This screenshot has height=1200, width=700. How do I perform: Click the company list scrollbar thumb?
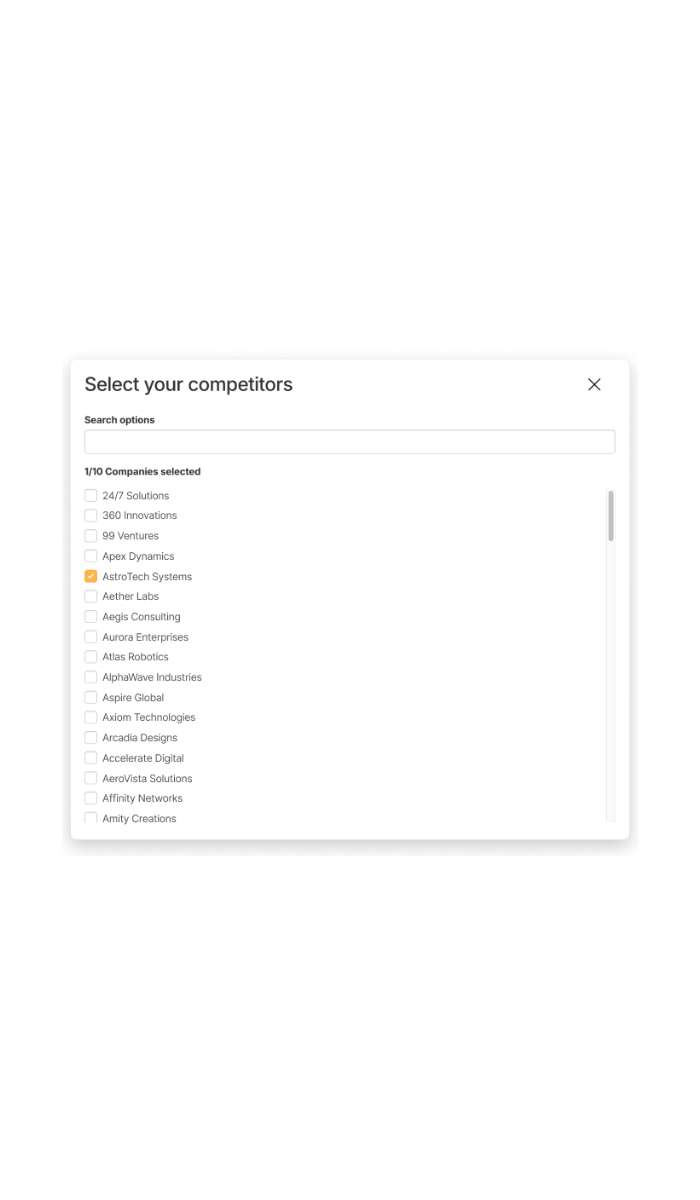pos(611,516)
